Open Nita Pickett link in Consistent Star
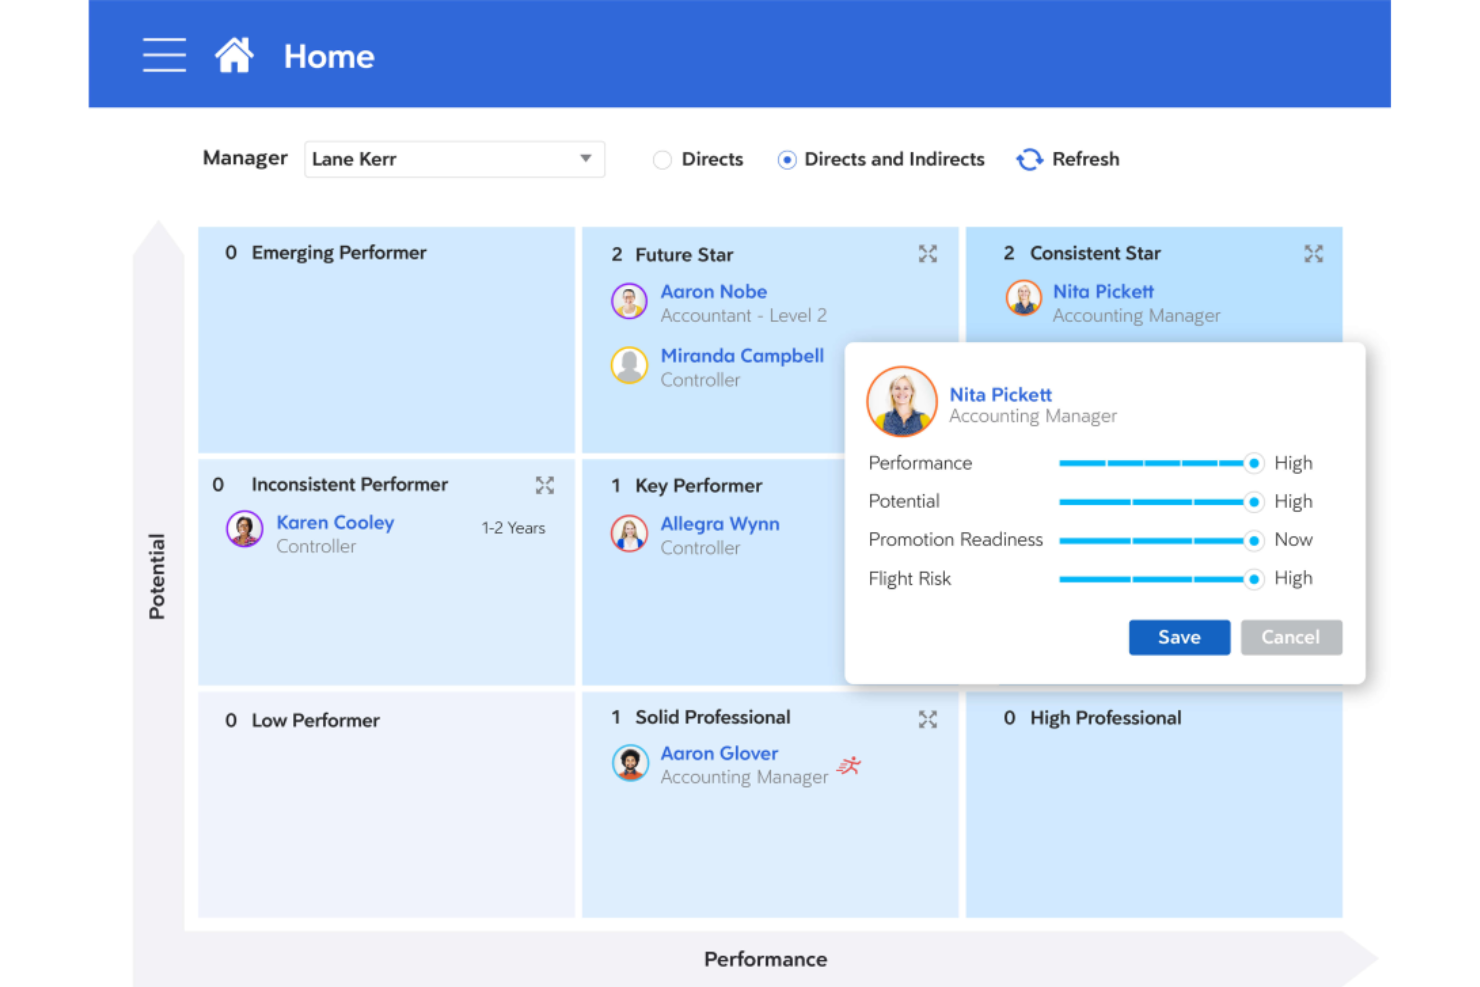Screen dimensions: 1480x987 tap(1103, 292)
